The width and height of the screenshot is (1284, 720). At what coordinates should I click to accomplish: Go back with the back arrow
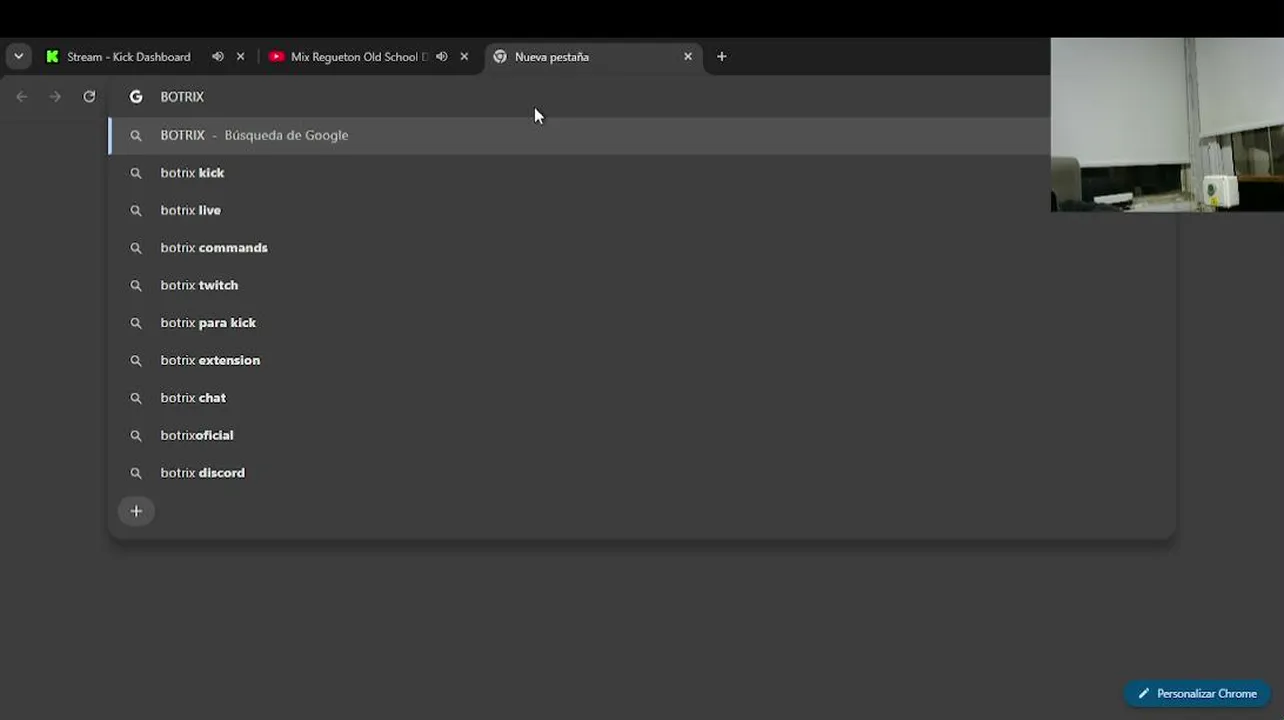[22, 97]
